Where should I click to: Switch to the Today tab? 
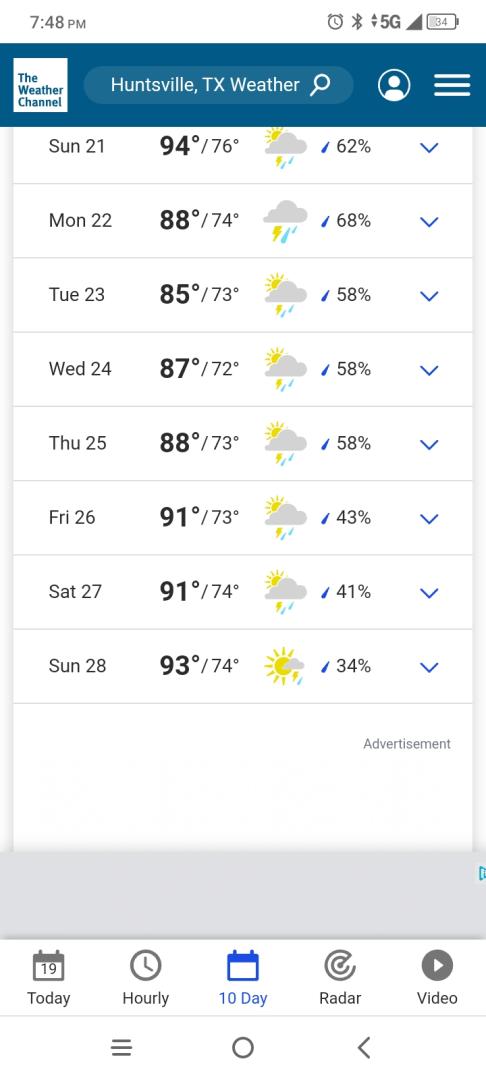pos(48,978)
